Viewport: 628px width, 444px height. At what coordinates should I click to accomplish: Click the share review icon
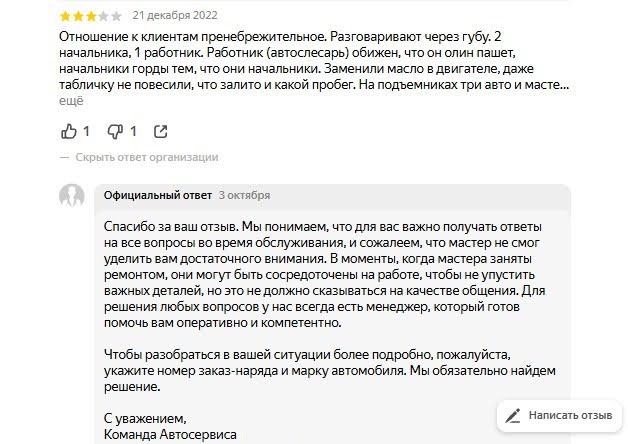click(x=162, y=131)
